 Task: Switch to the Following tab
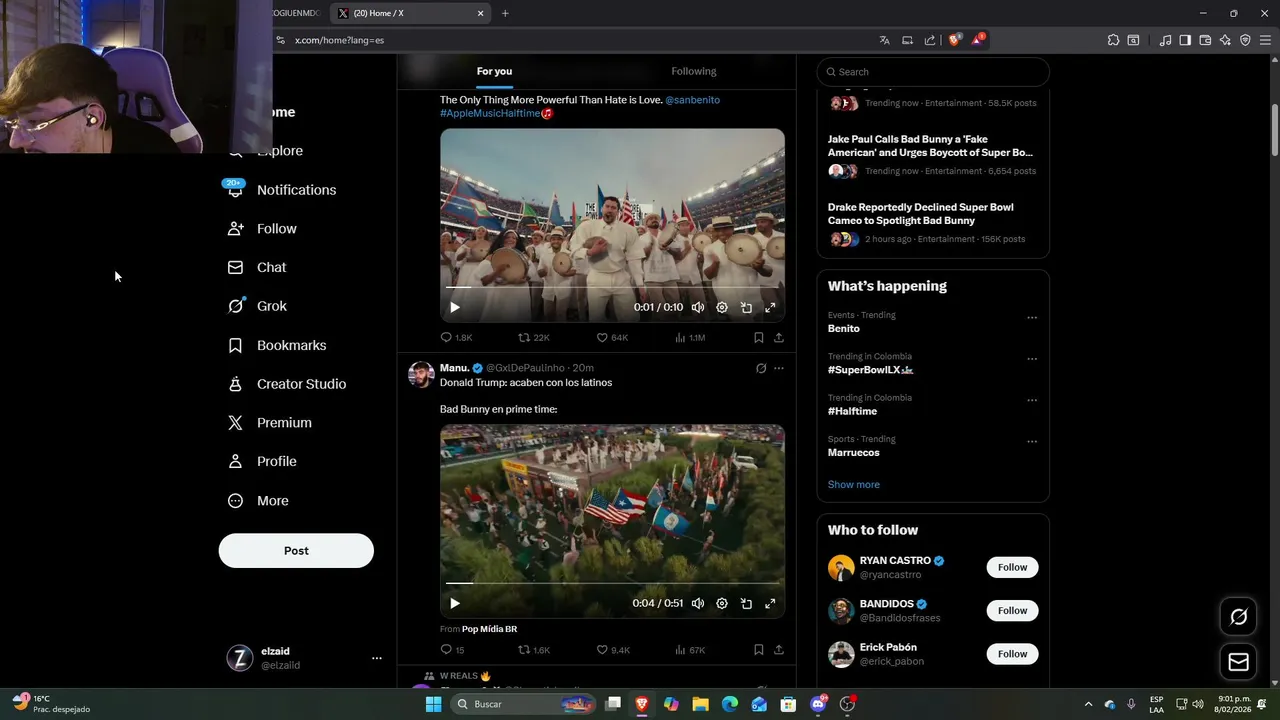pyautogui.click(x=694, y=71)
